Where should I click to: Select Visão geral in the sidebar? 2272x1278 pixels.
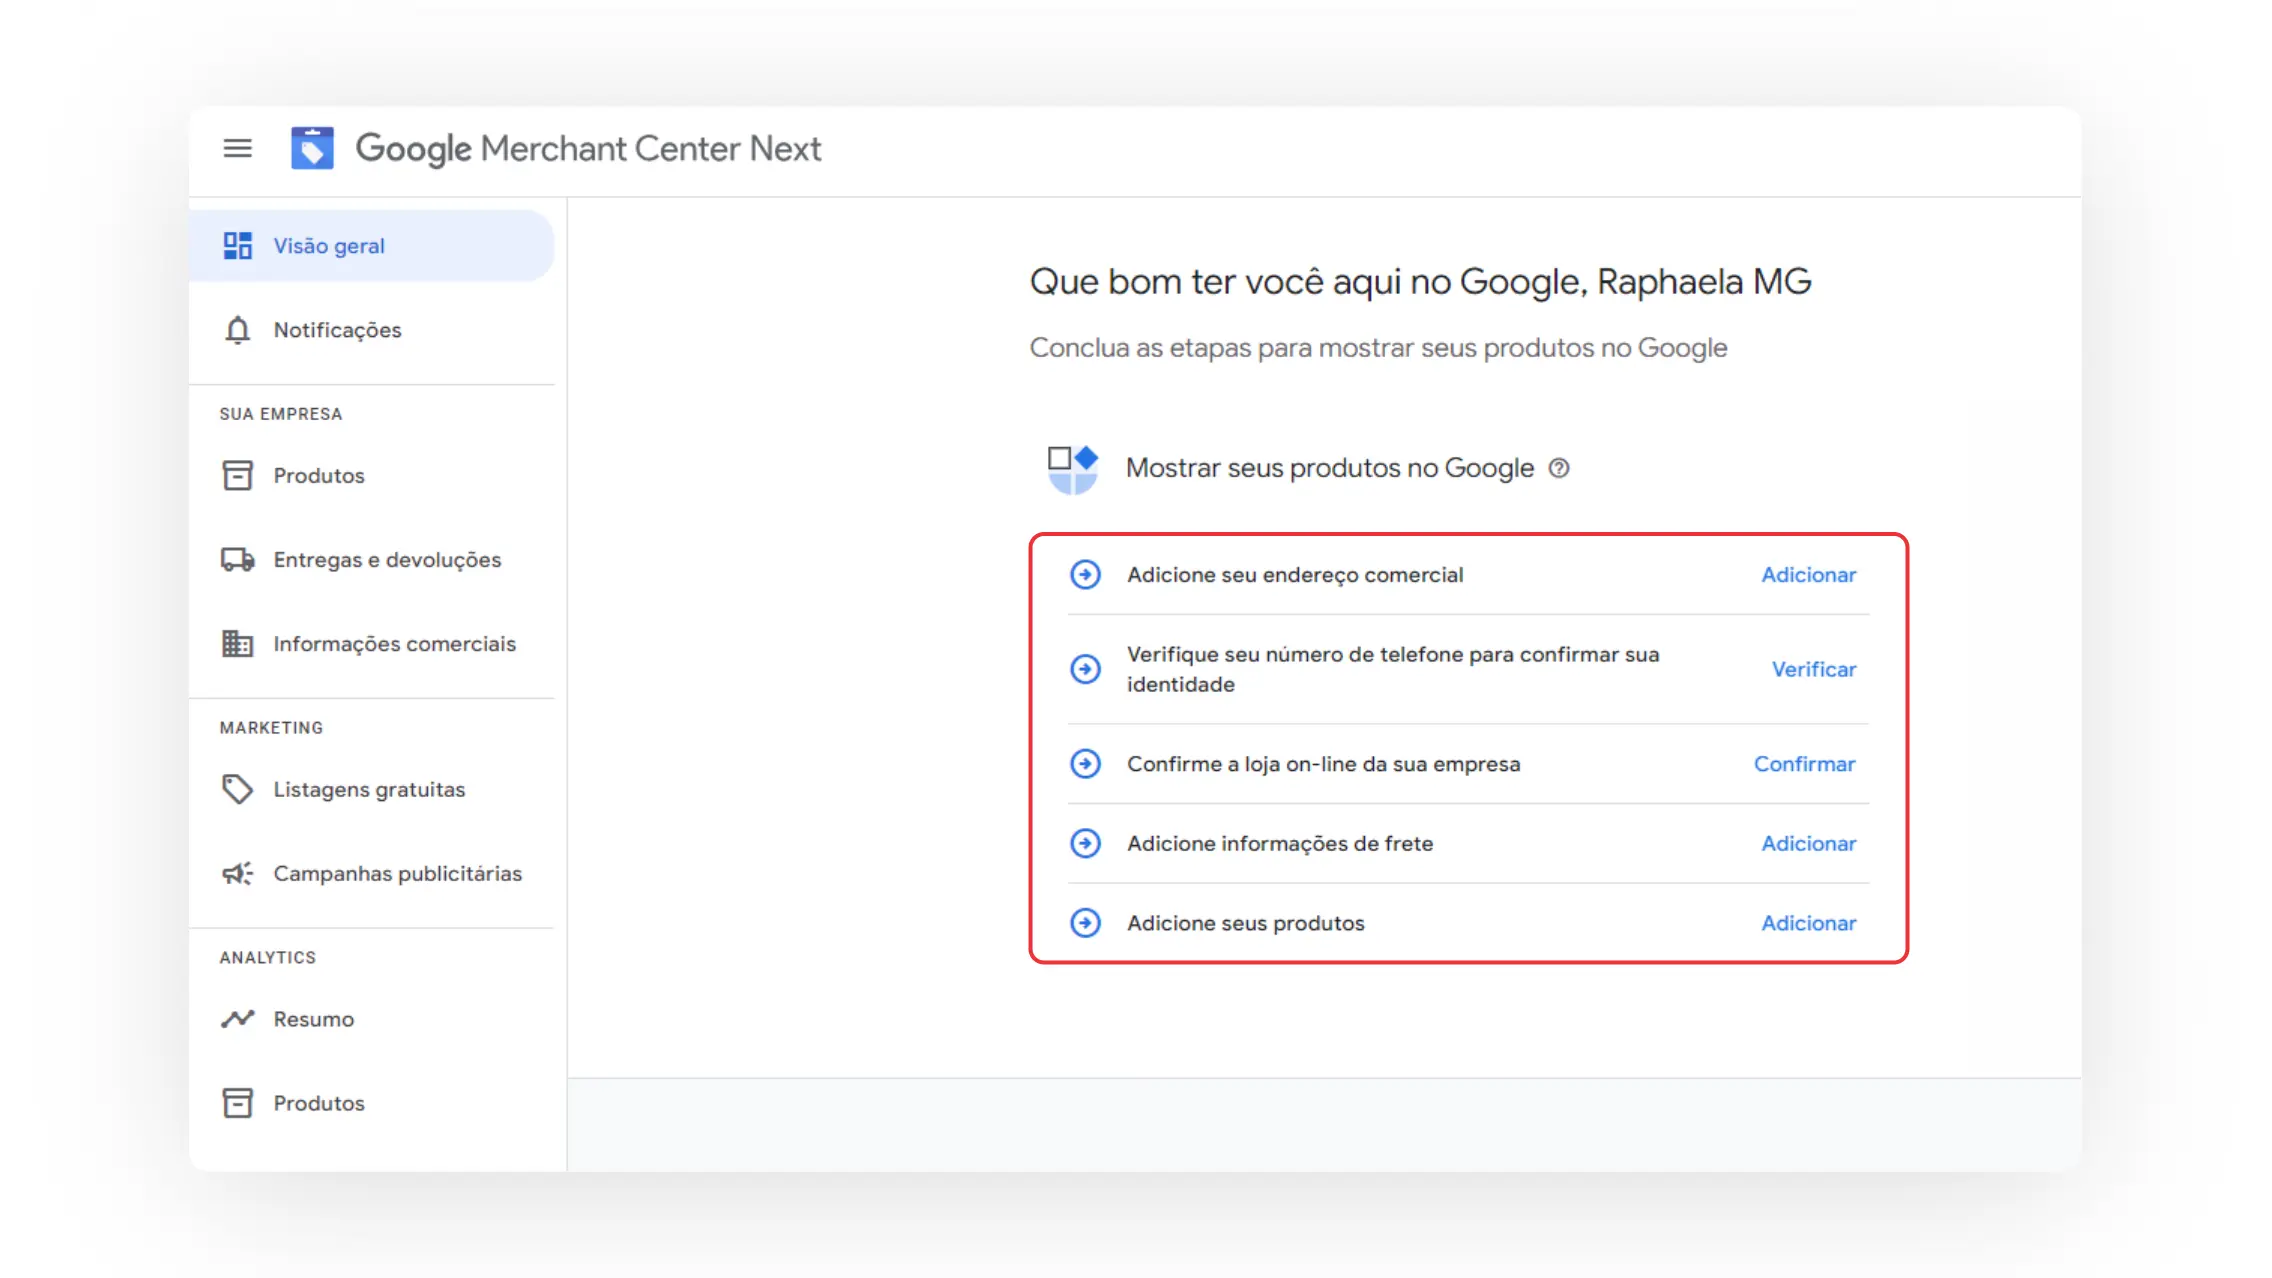(x=329, y=246)
